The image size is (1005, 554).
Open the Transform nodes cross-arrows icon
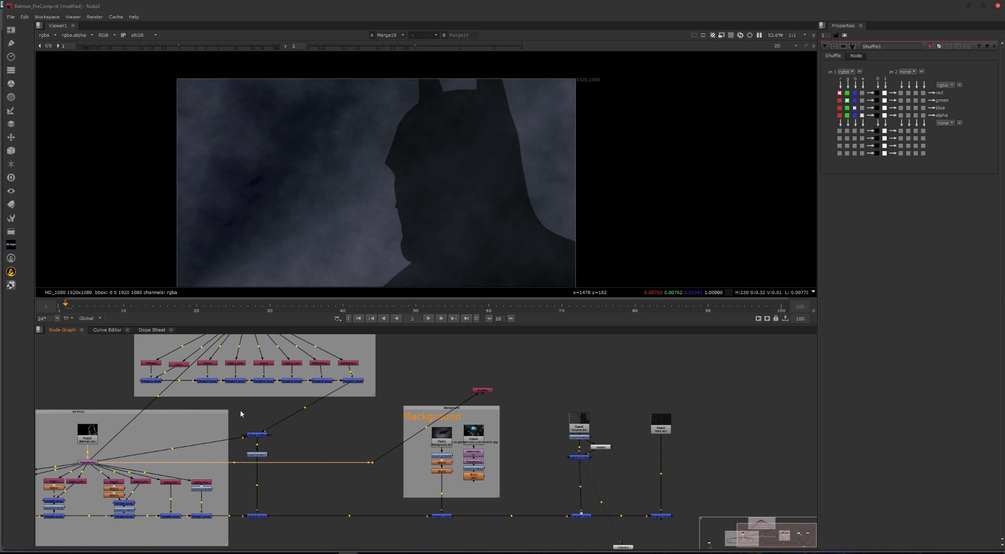point(11,137)
